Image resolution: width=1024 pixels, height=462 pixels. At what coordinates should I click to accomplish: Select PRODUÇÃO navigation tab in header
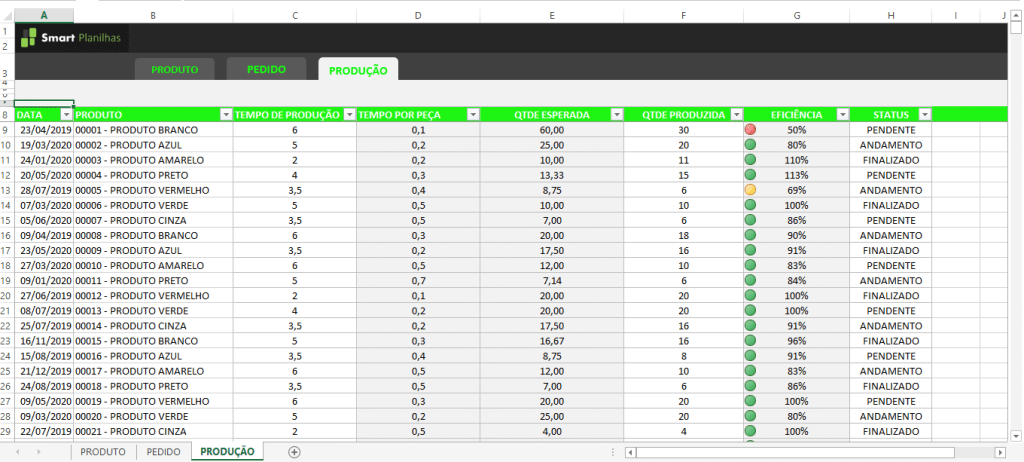358,69
